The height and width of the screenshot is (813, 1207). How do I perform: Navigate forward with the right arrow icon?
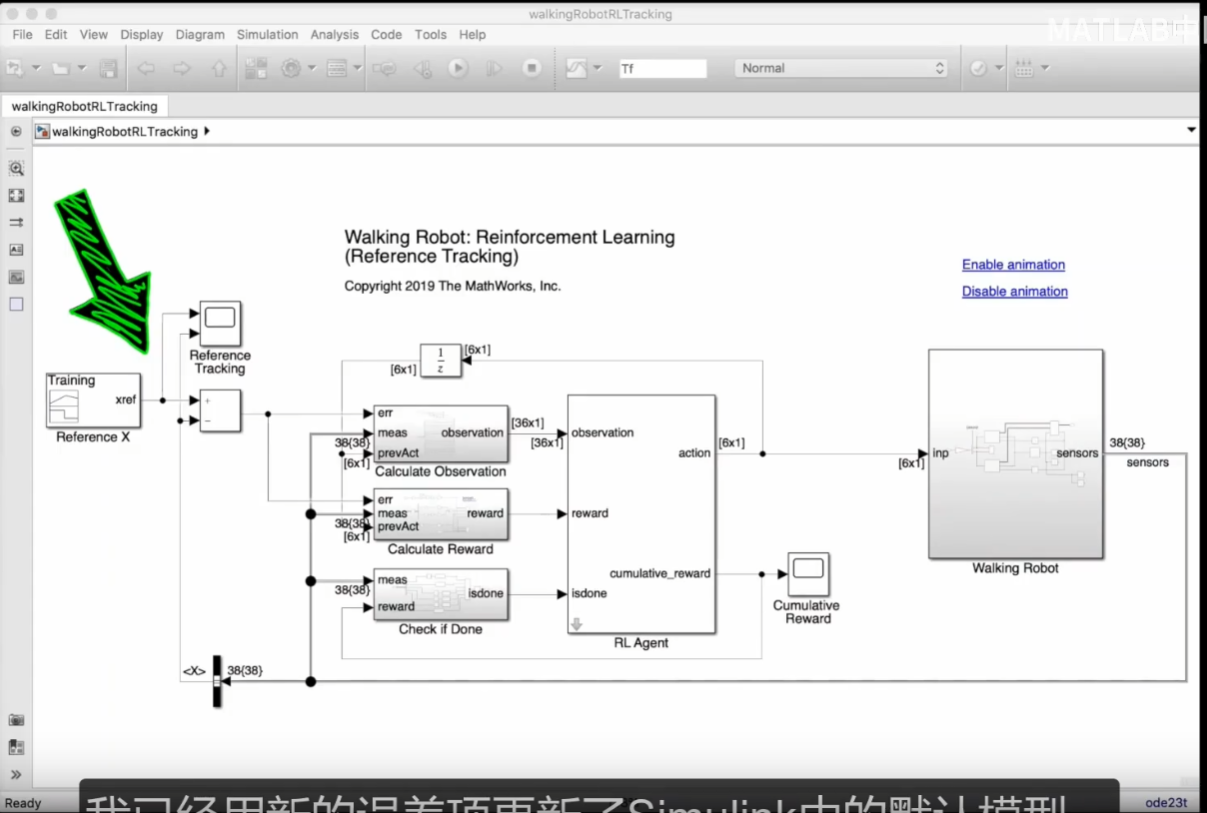(x=182, y=68)
